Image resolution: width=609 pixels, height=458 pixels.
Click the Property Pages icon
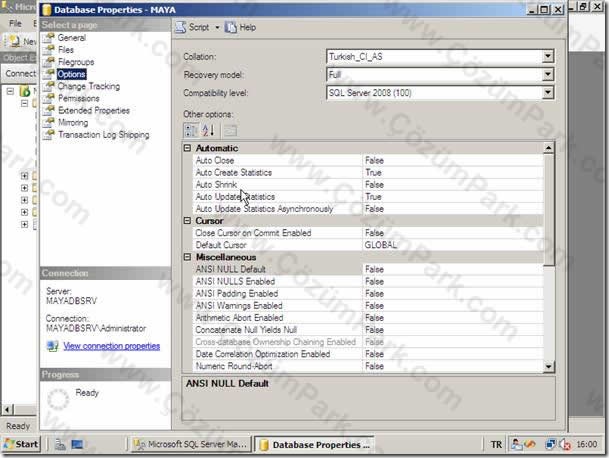click(x=230, y=131)
